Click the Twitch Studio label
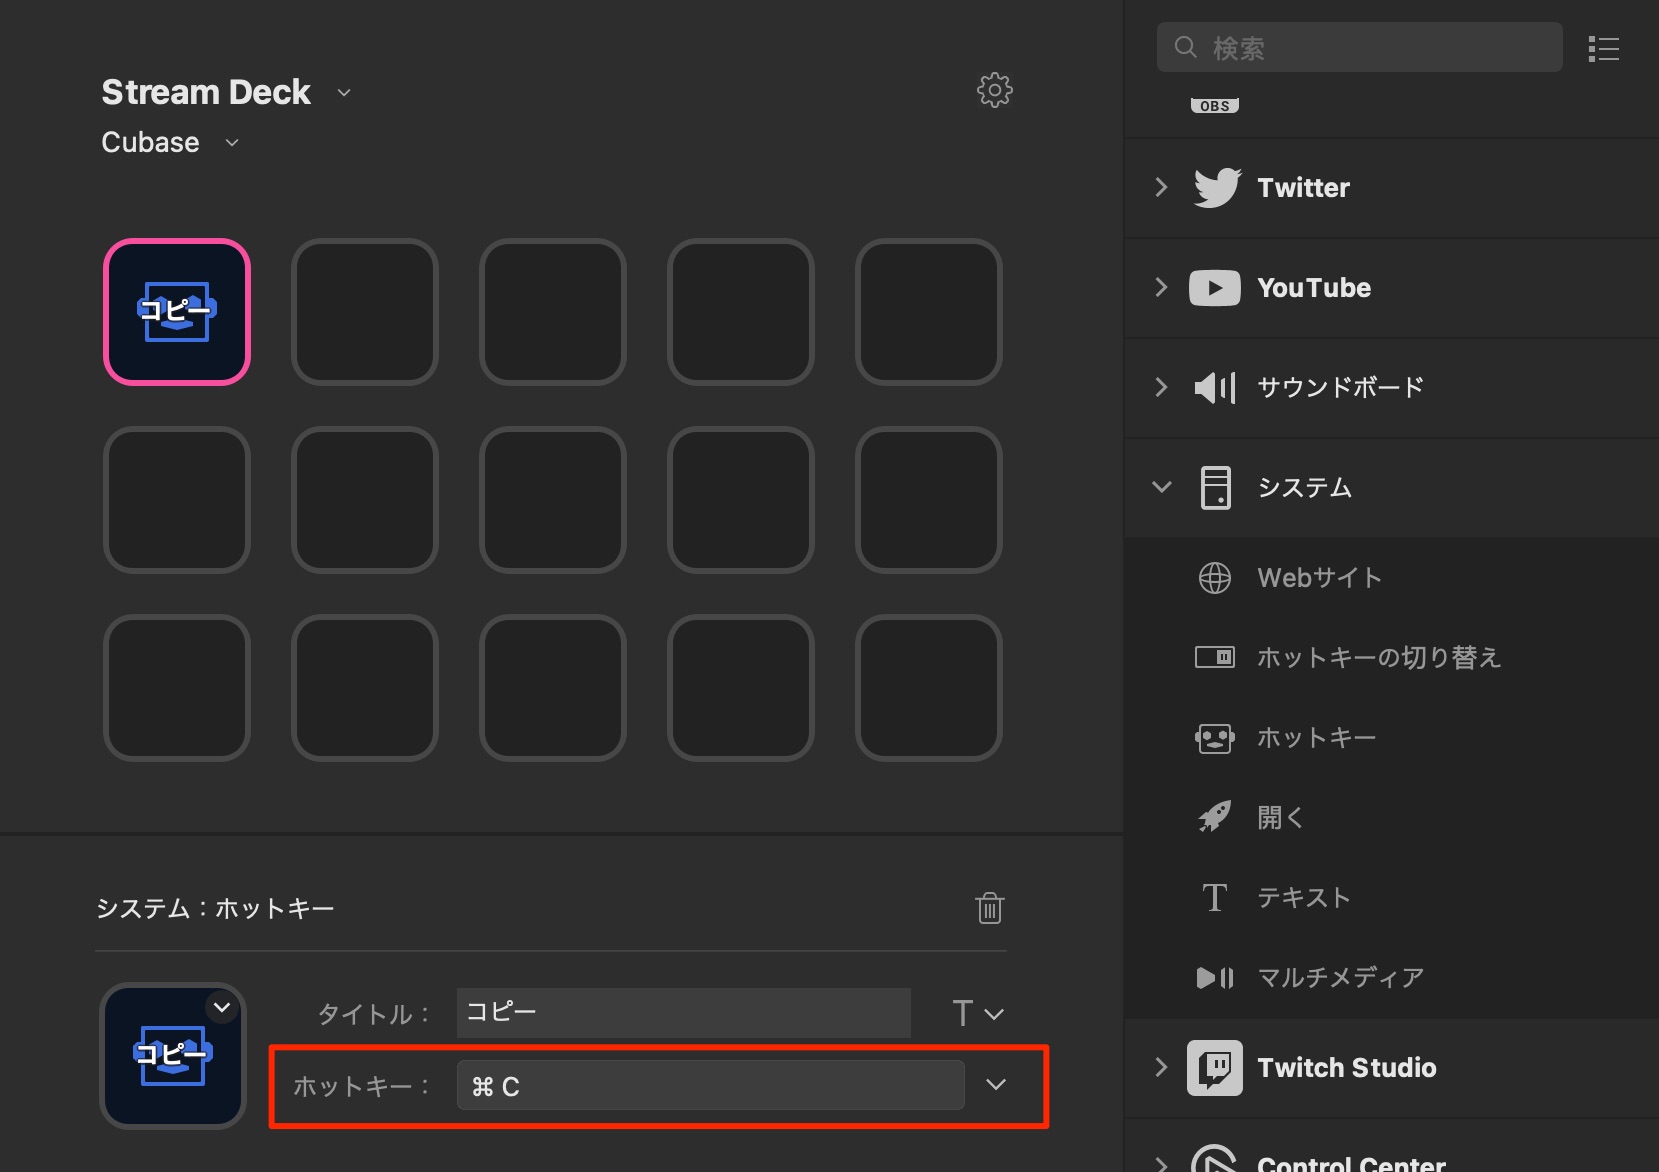1659x1172 pixels. (x=1347, y=1068)
